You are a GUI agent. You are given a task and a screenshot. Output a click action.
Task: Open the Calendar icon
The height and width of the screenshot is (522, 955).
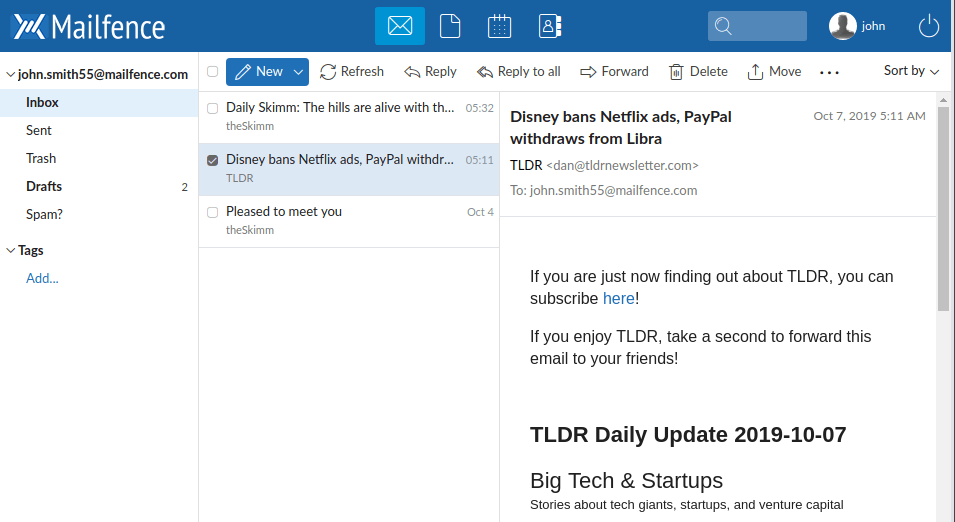tap(499, 26)
